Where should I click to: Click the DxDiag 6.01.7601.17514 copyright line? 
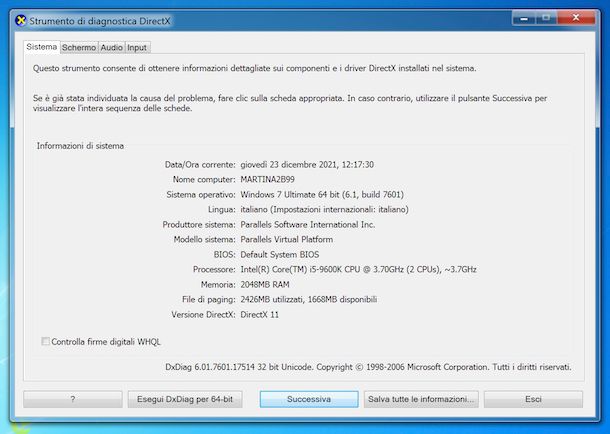[368, 367]
